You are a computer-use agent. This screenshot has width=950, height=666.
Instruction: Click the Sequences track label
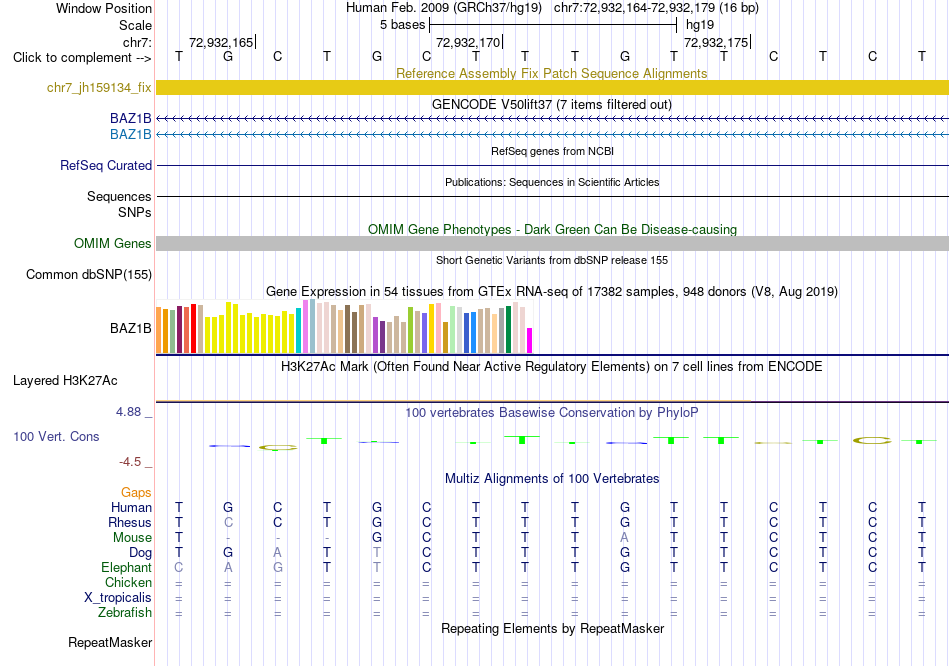tap(119, 196)
